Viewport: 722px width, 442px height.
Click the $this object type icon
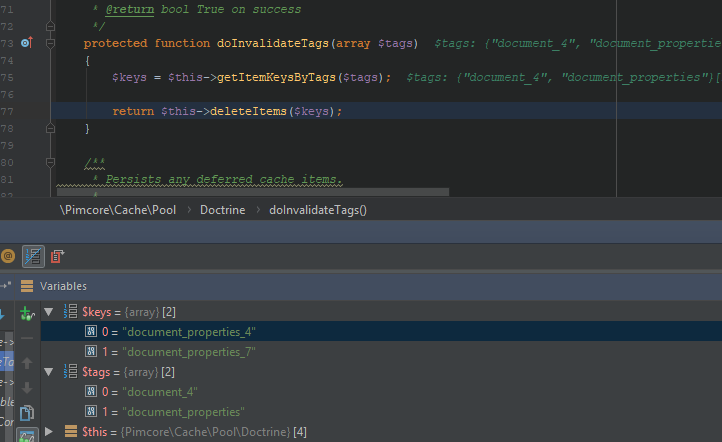click(x=71, y=431)
